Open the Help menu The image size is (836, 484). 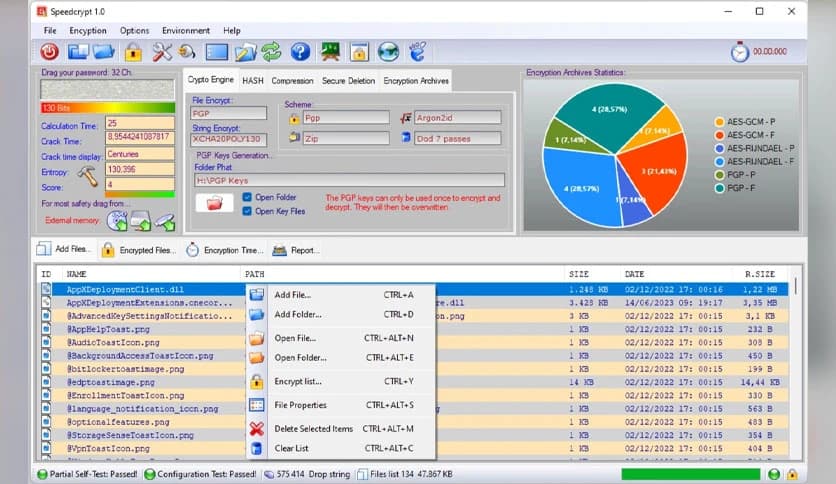click(x=231, y=30)
